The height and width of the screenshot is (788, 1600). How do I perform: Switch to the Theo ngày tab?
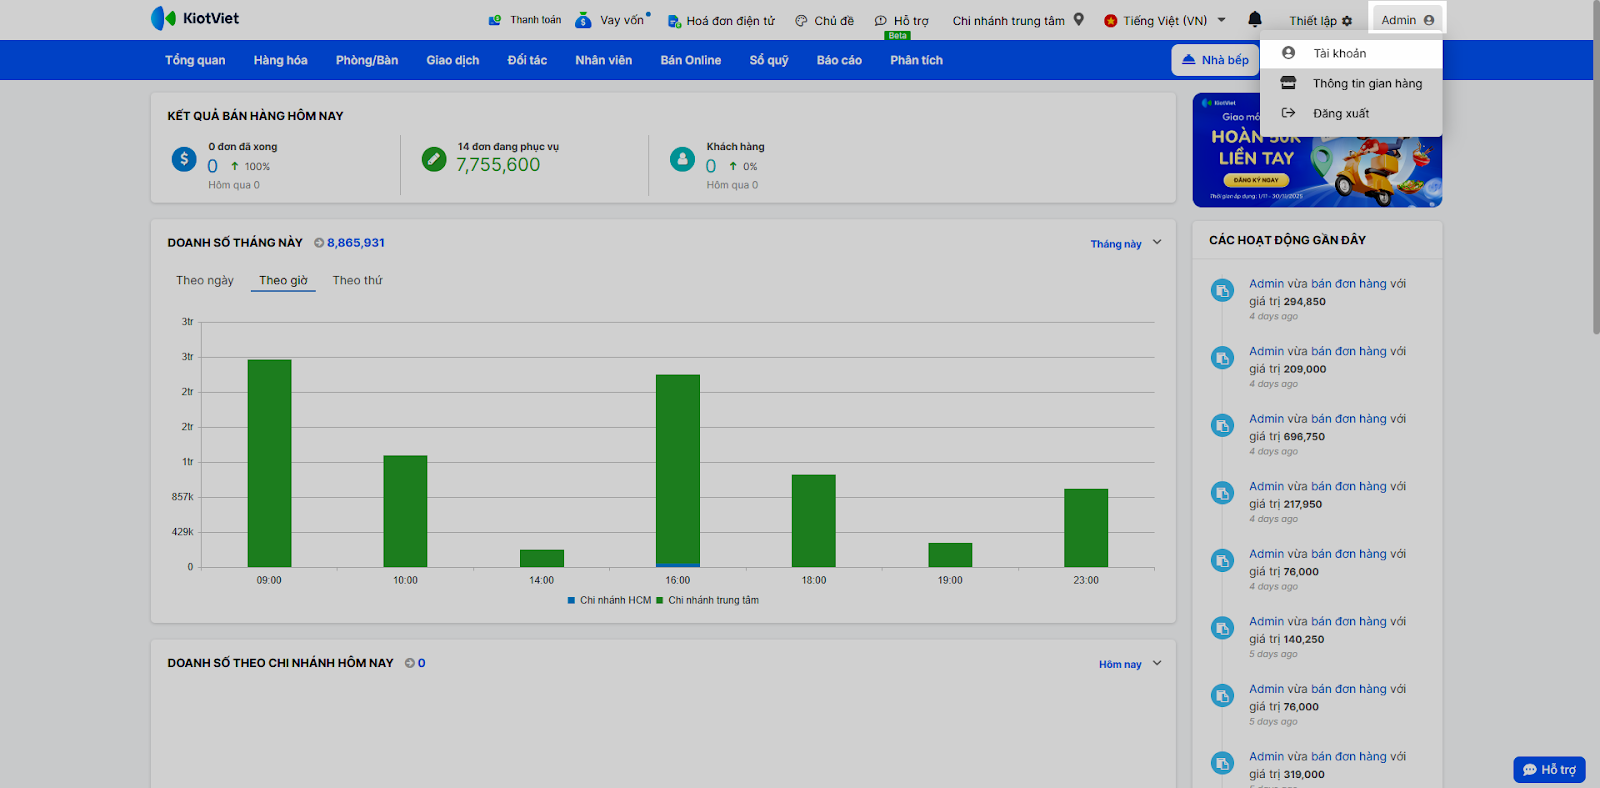coord(205,280)
